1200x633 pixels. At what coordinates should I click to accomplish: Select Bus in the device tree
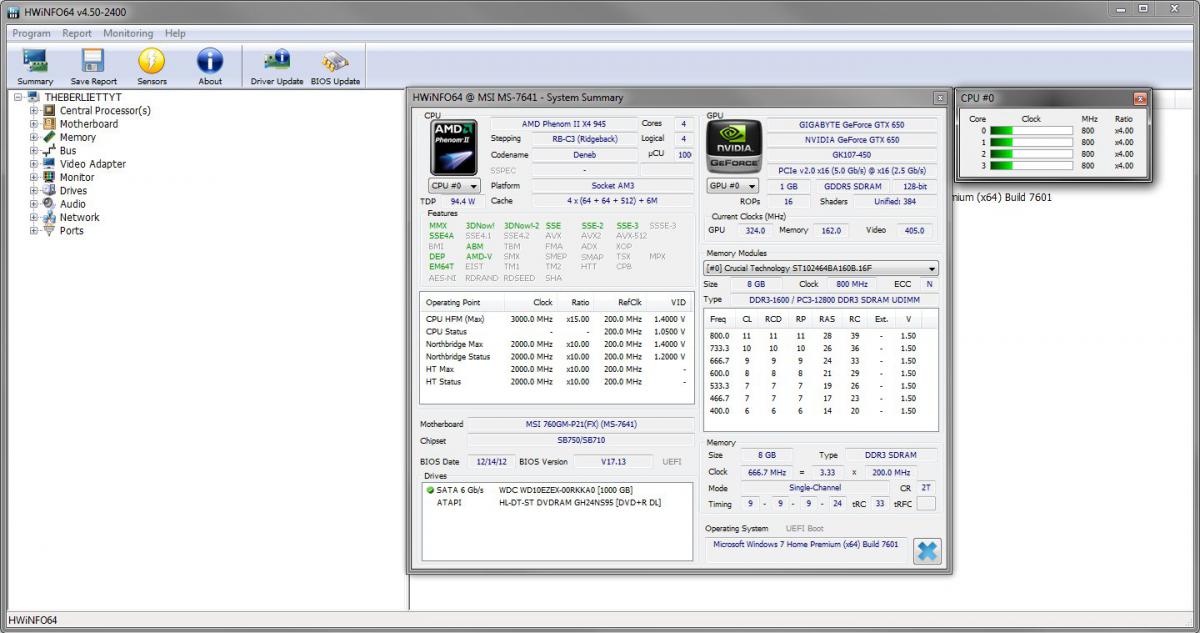(68, 150)
